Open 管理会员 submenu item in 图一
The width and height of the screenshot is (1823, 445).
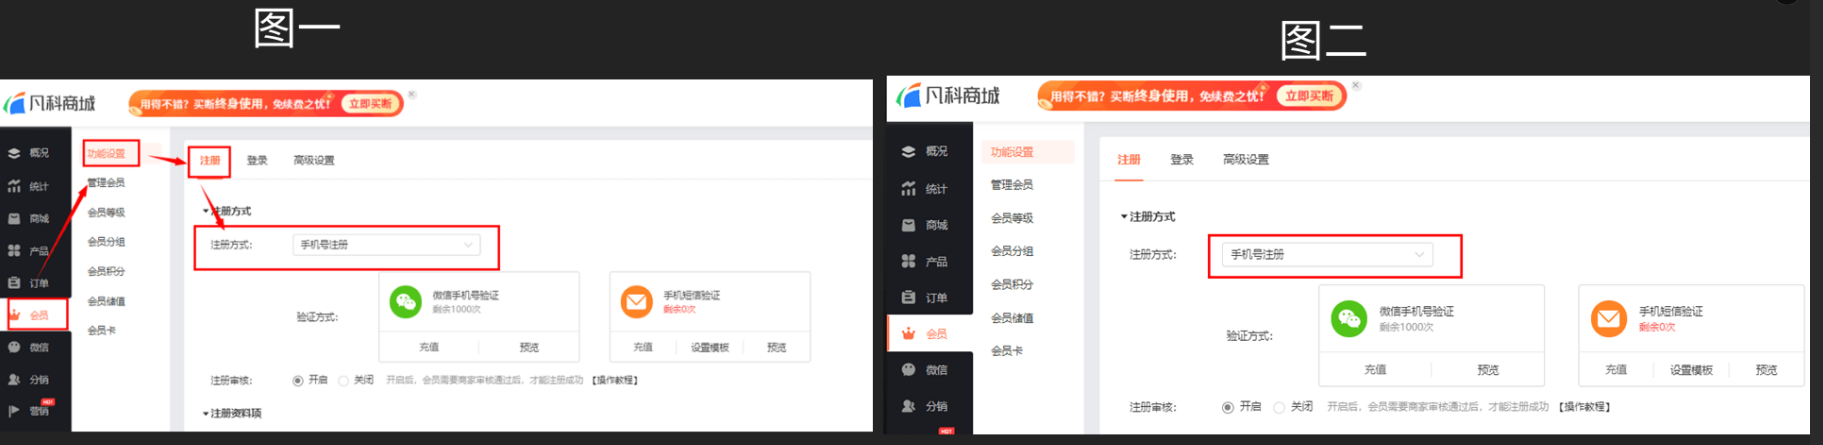click(x=106, y=183)
